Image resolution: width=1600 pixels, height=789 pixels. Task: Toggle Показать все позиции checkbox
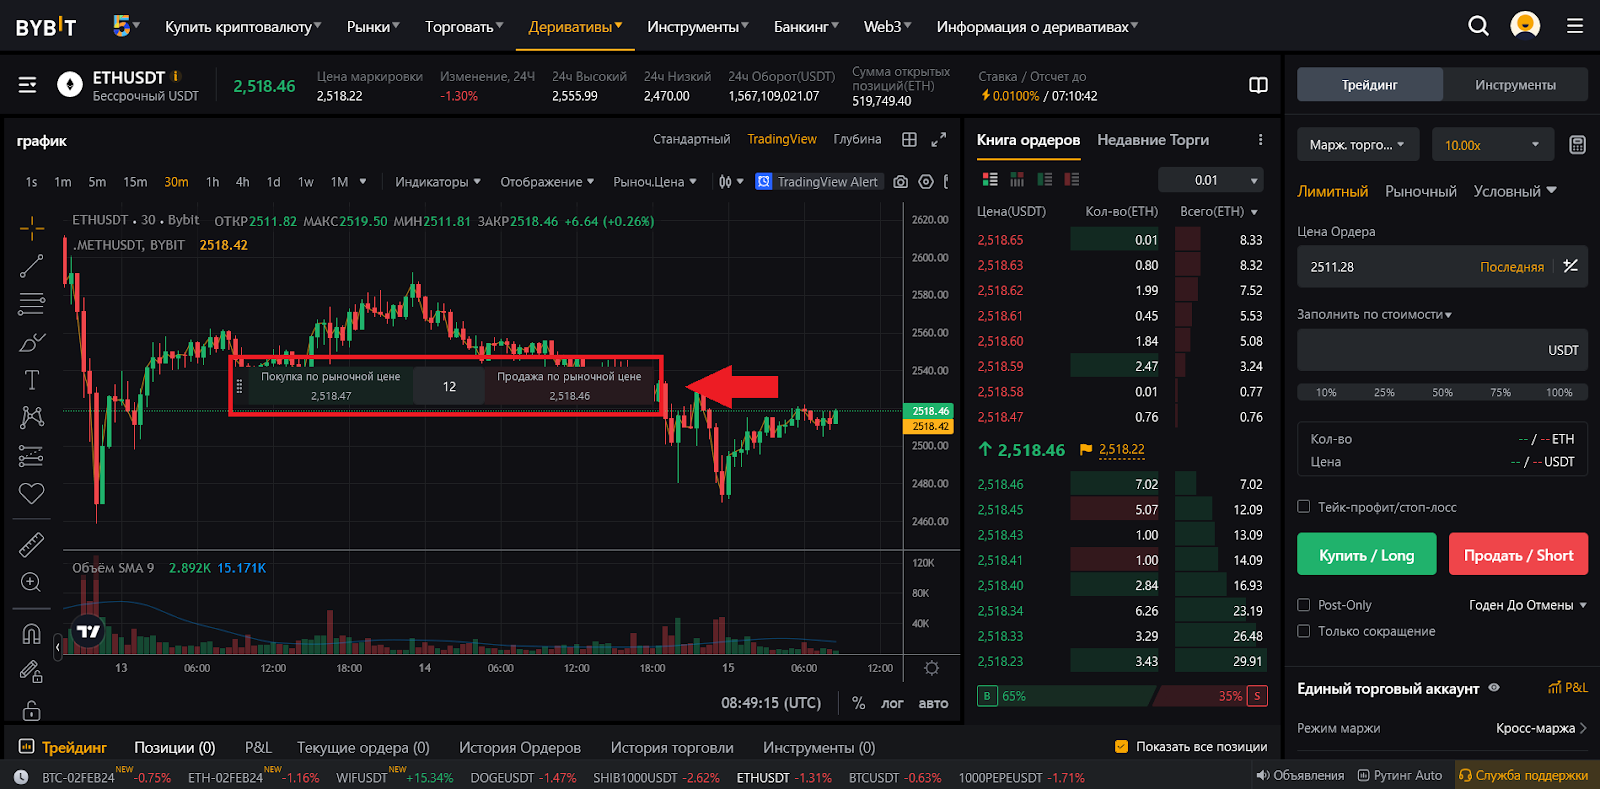click(1121, 746)
